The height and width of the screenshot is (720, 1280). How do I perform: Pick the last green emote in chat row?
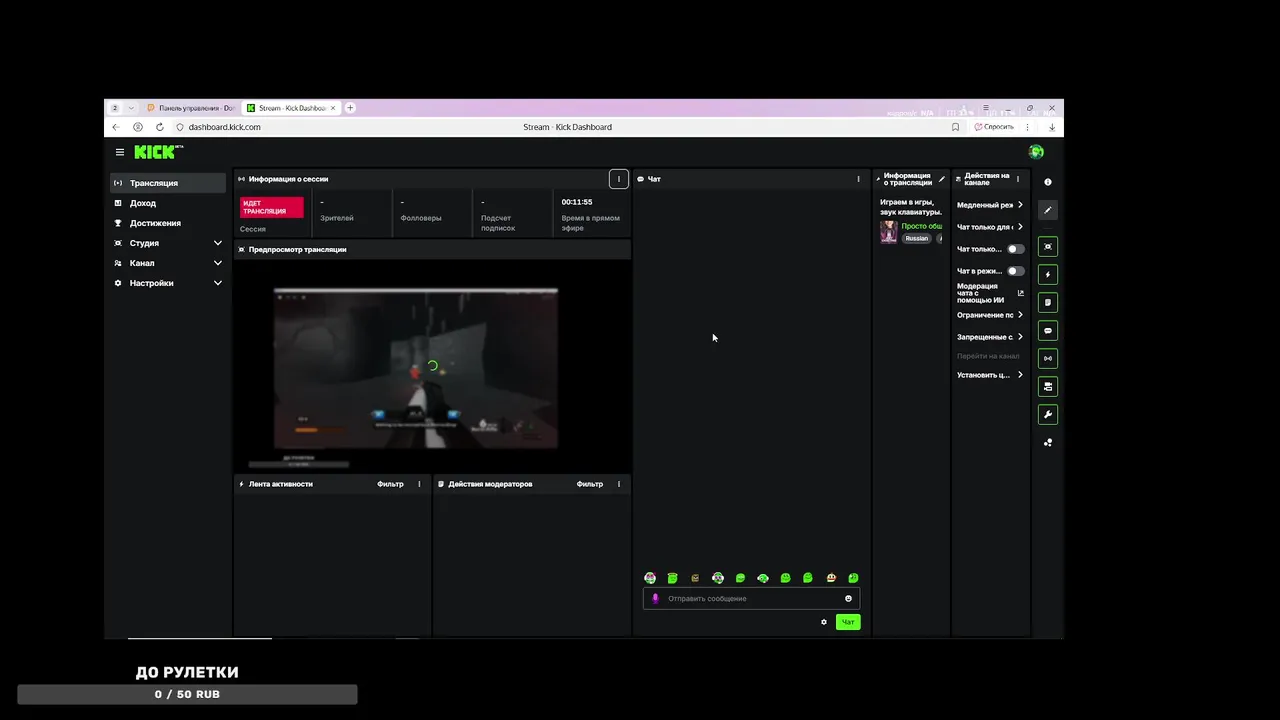pyautogui.click(x=853, y=578)
